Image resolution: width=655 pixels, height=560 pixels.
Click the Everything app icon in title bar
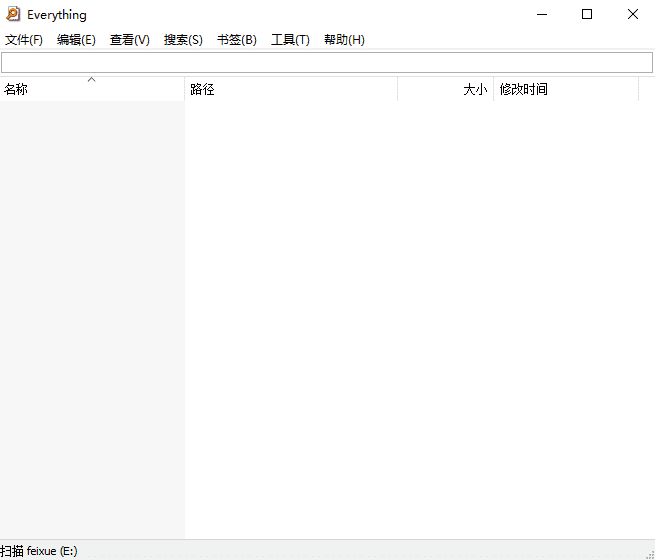(x=13, y=14)
